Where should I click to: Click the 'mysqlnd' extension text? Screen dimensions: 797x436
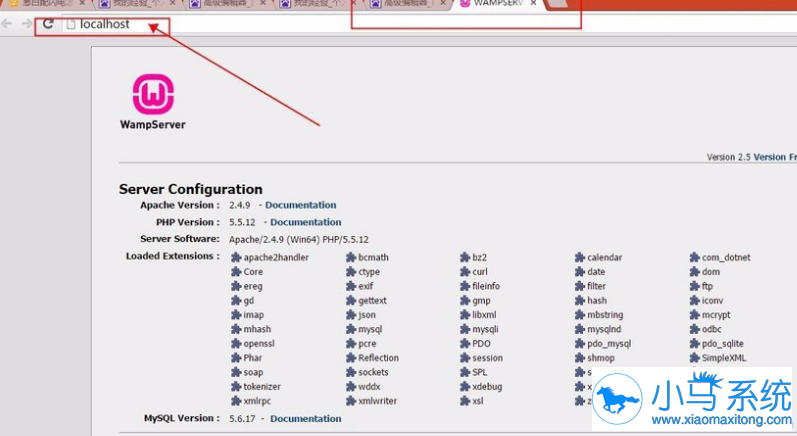[x=604, y=329]
